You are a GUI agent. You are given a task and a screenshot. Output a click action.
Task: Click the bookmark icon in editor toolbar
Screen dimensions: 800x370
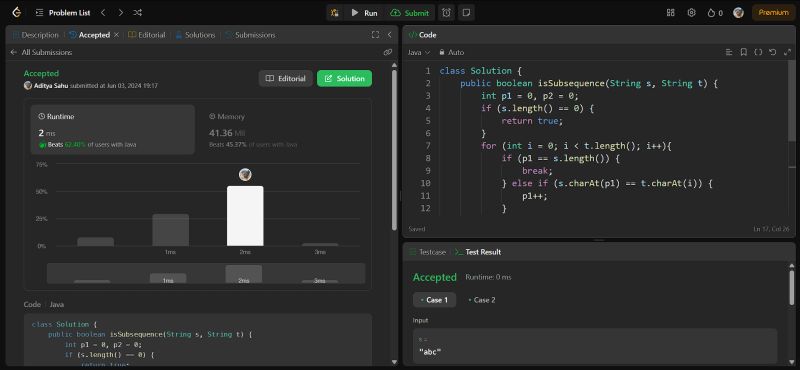pos(743,52)
